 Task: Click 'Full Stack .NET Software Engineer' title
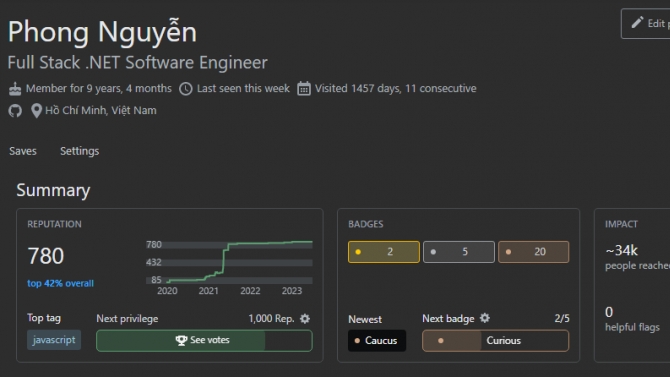(x=138, y=63)
